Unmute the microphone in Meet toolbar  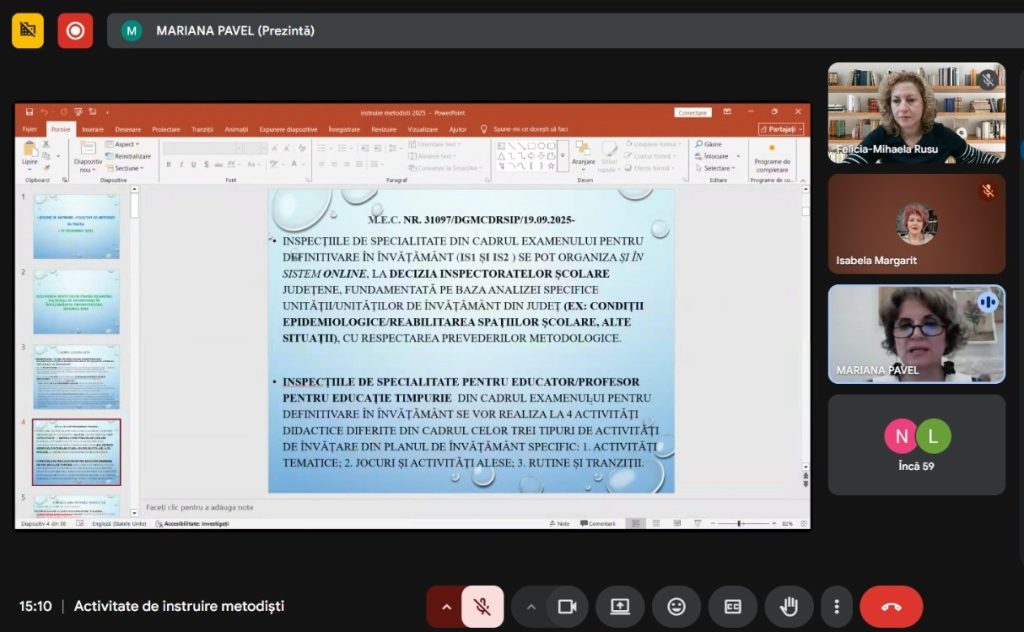(x=482, y=606)
